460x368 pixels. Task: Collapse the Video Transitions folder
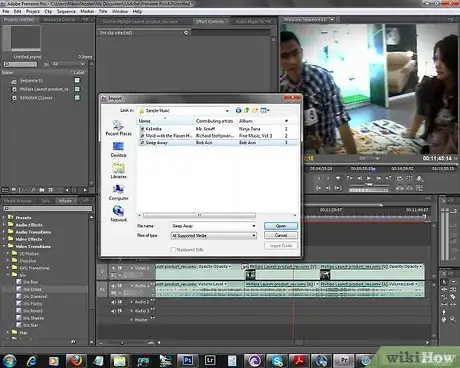(4, 246)
